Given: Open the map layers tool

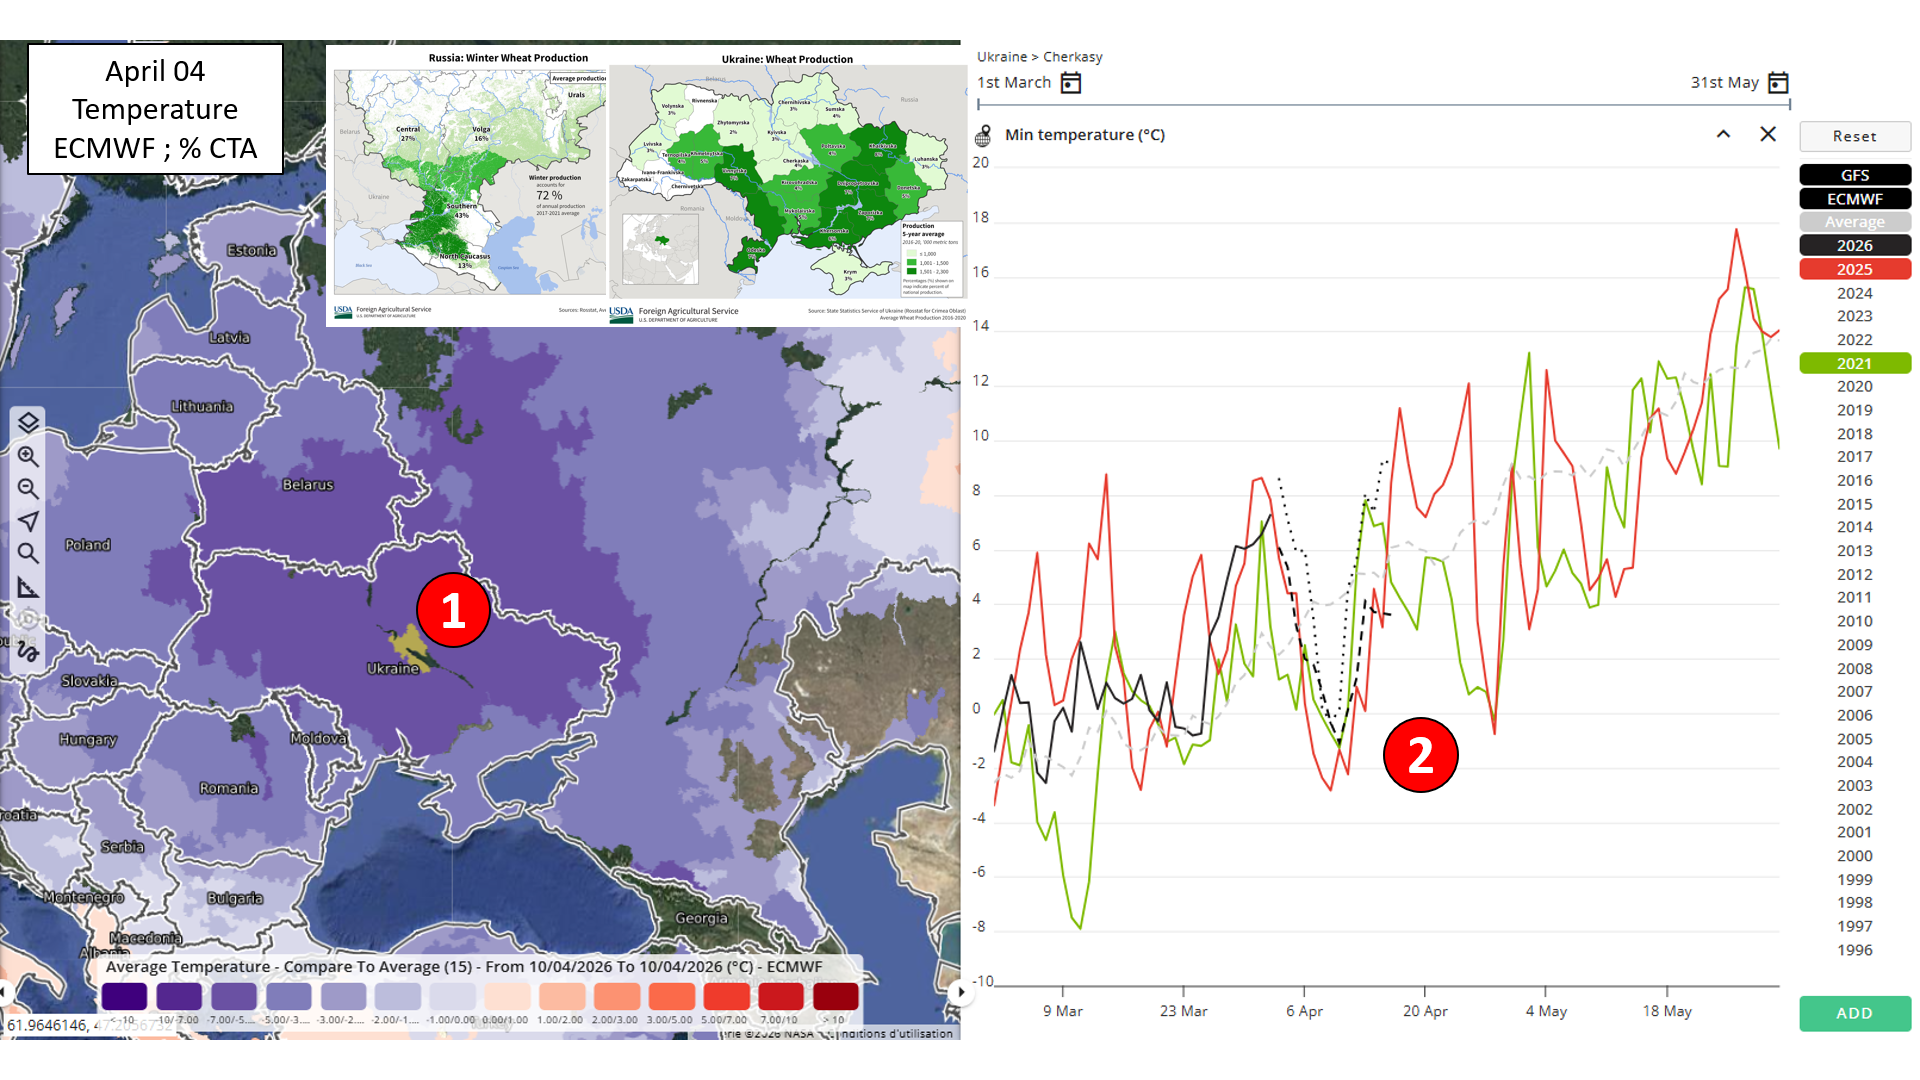Looking at the screenshot, I should tap(28, 423).
